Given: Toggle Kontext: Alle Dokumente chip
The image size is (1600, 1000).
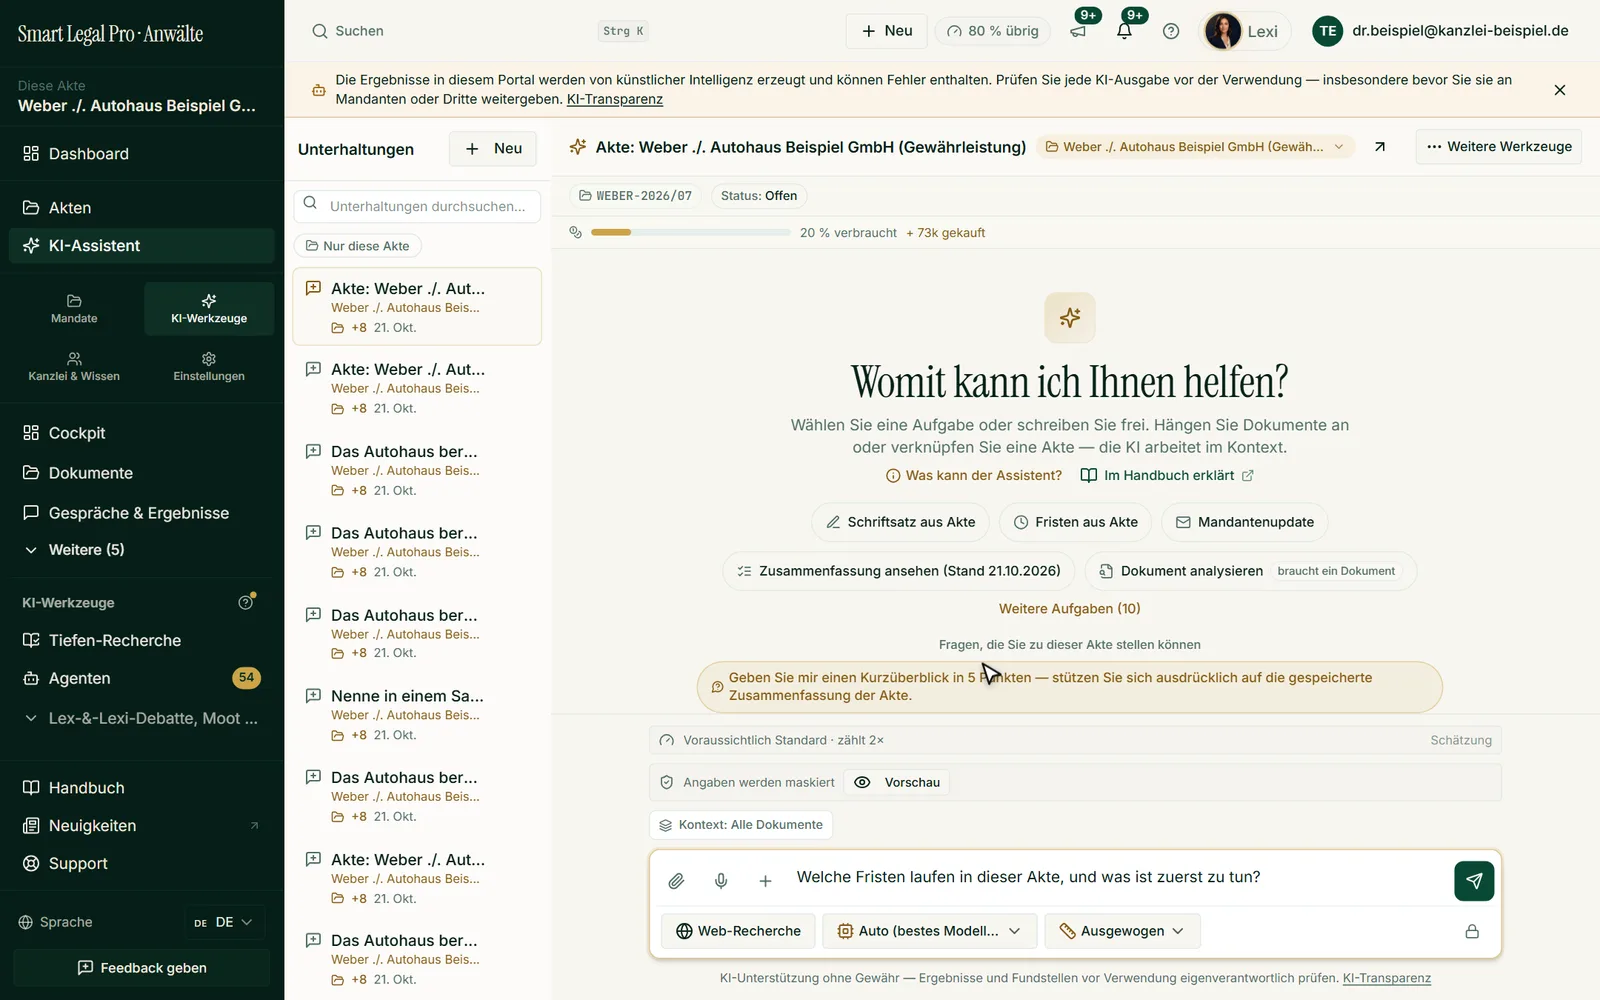Looking at the screenshot, I should coord(741,825).
